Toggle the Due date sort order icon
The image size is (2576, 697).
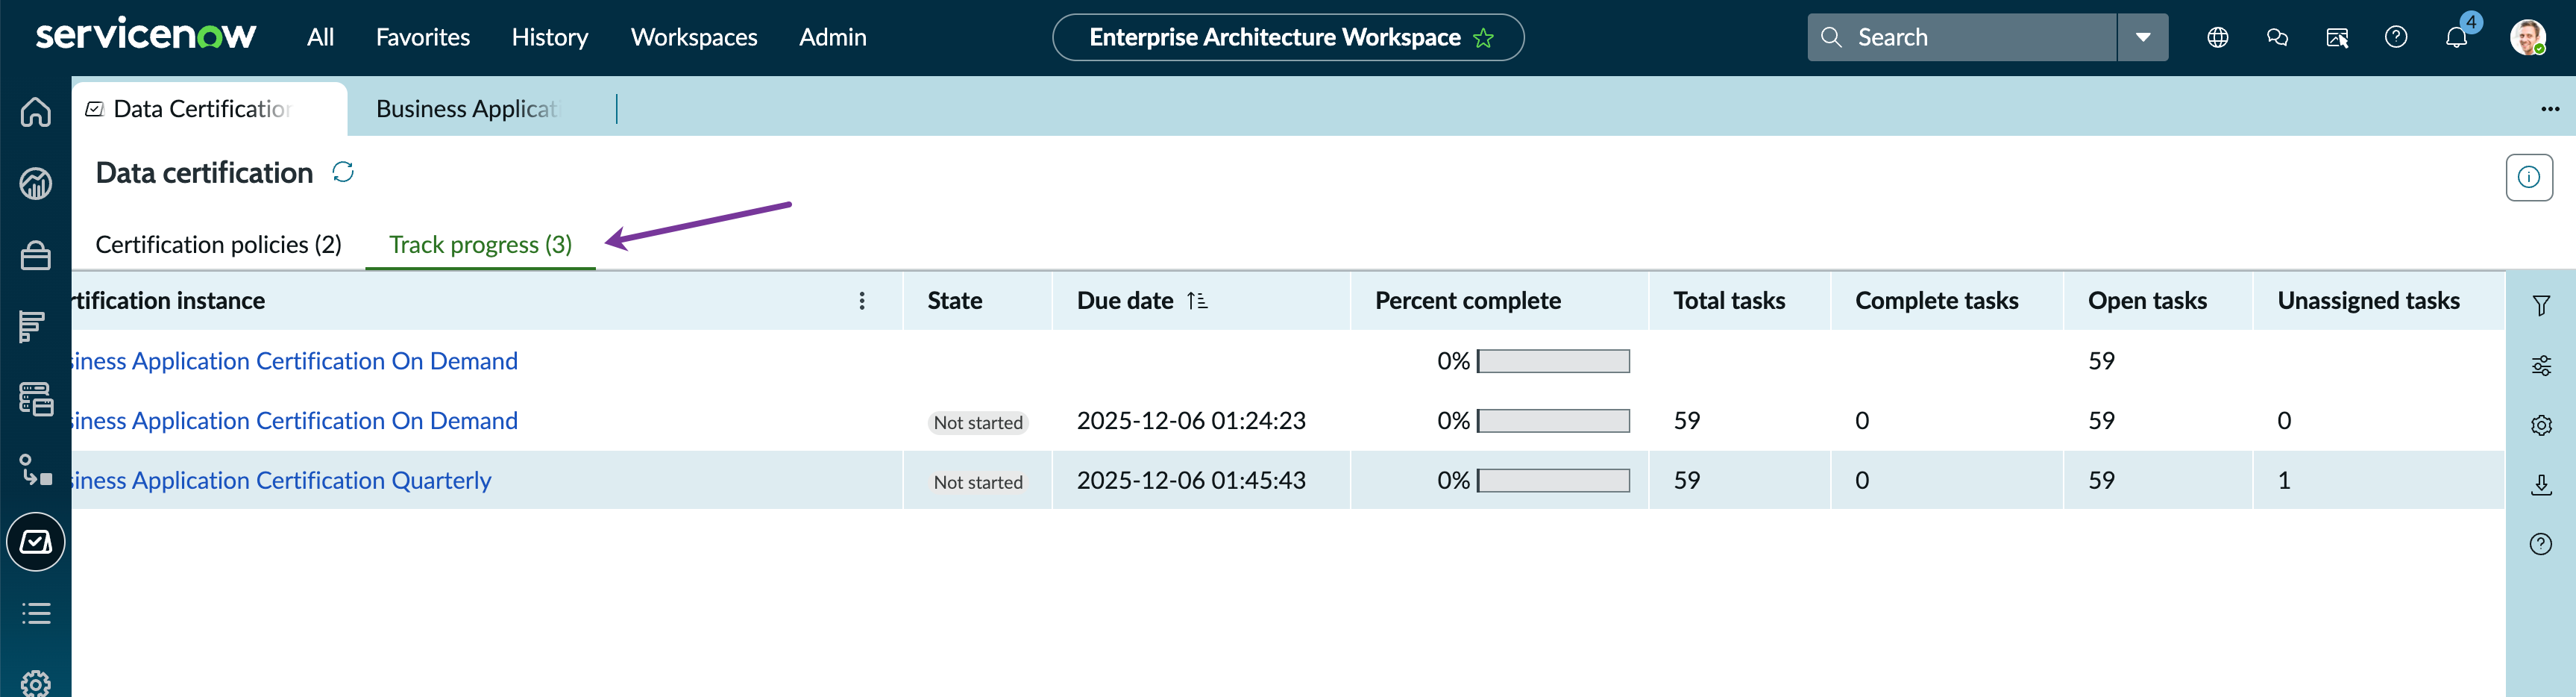coord(1197,301)
